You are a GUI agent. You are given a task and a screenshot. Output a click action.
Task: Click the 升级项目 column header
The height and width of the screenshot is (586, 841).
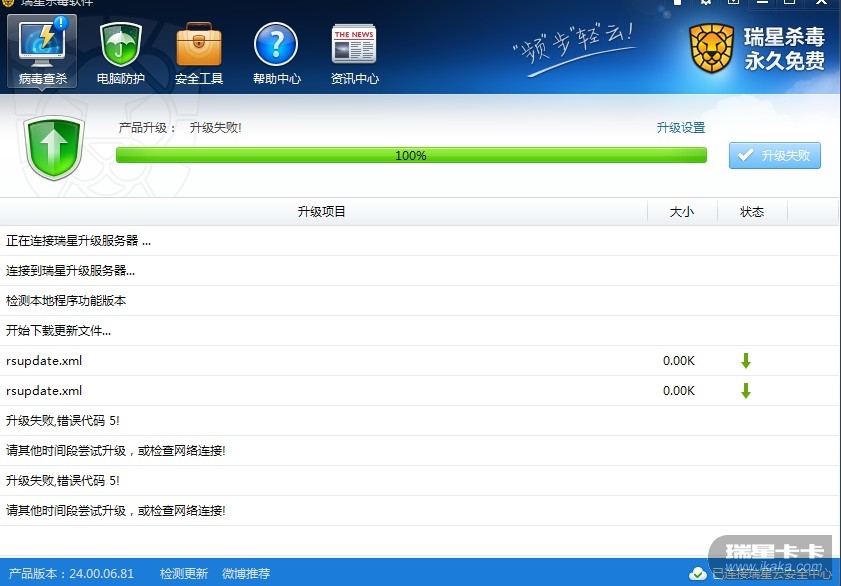pyautogui.click(x=322, y=212)
